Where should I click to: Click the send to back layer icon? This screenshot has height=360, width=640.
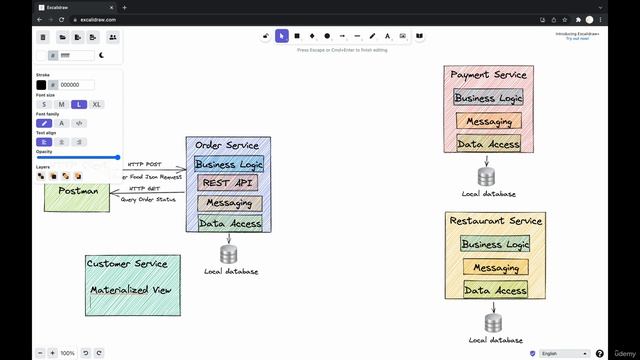click(41, 176)
